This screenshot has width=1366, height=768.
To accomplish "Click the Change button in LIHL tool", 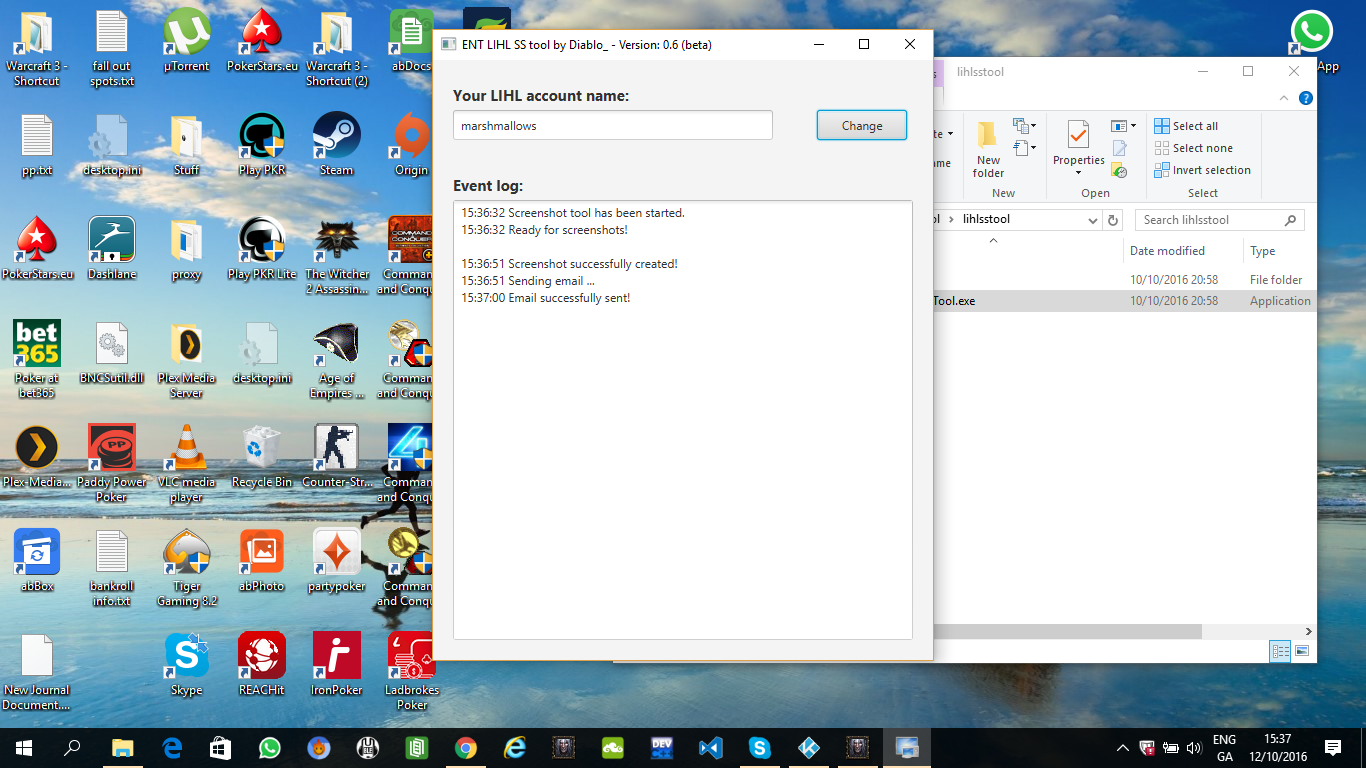I will 862,126.
